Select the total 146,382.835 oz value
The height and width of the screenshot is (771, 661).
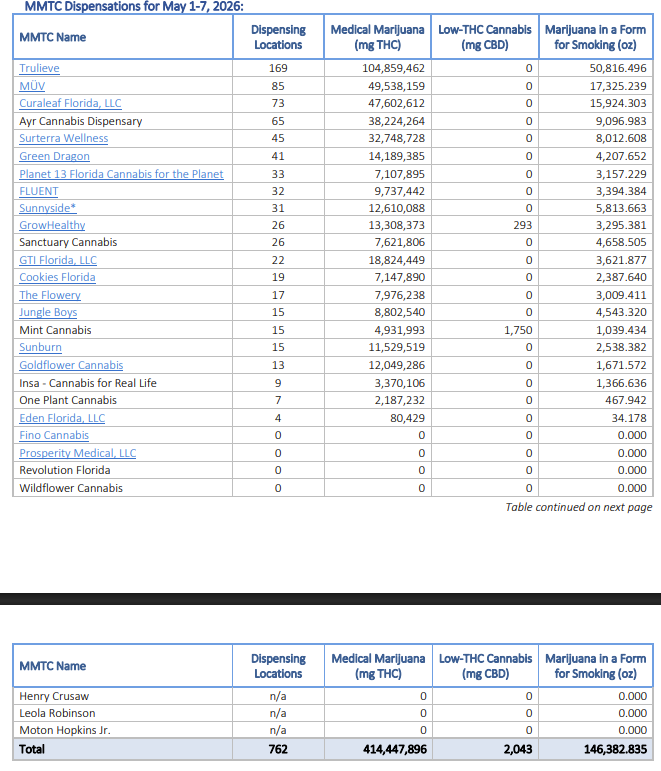(x=615, y=749)
